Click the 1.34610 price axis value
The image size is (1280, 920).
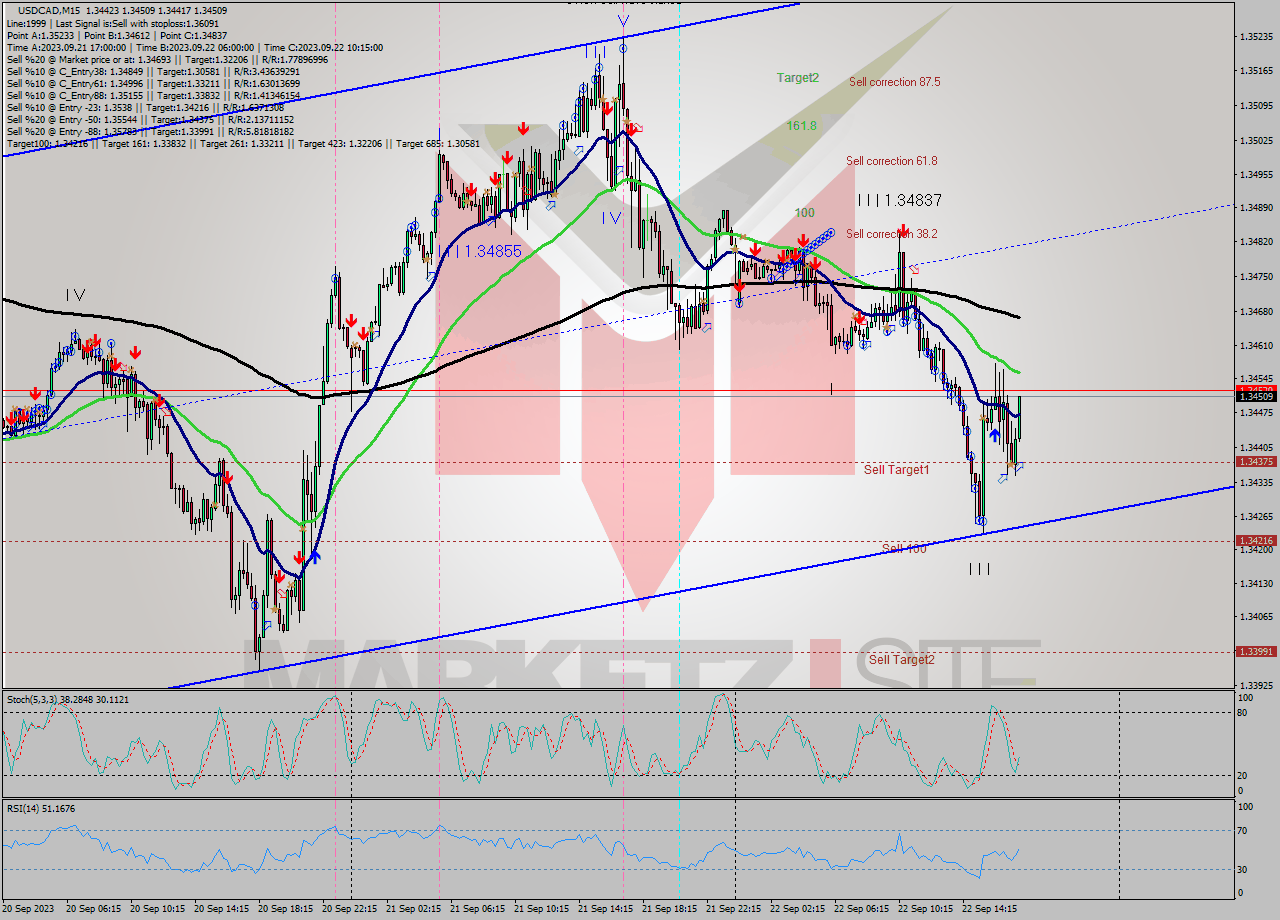click(x=1256, y=346)
